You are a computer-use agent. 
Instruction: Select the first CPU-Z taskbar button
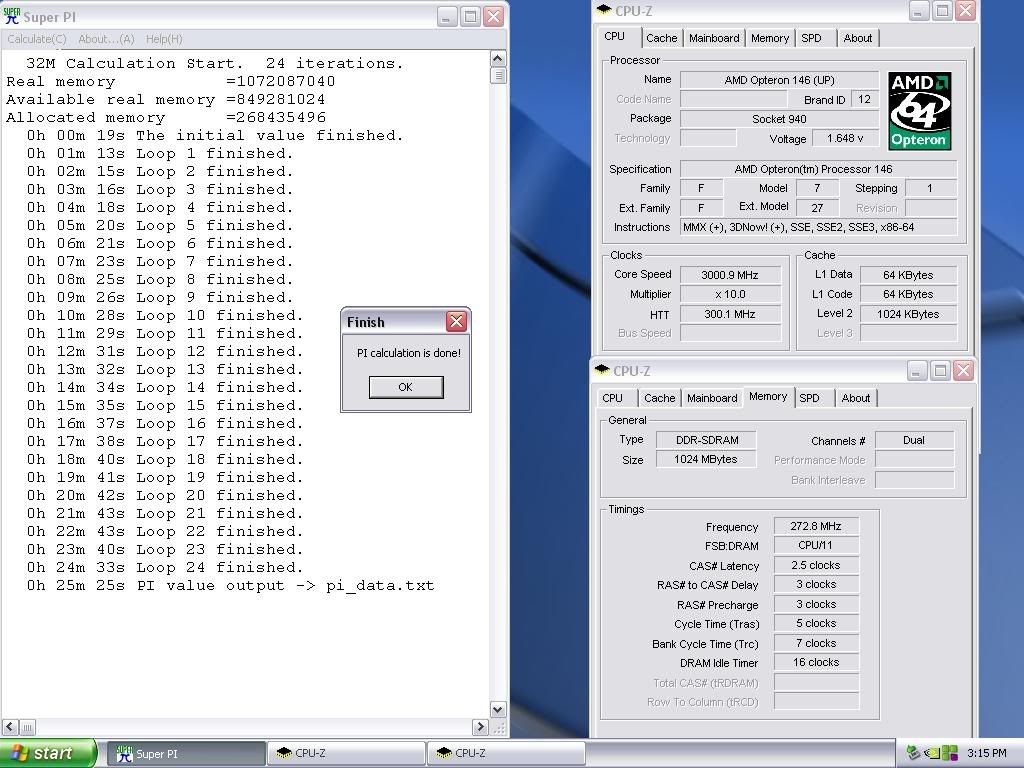point(347,753)
